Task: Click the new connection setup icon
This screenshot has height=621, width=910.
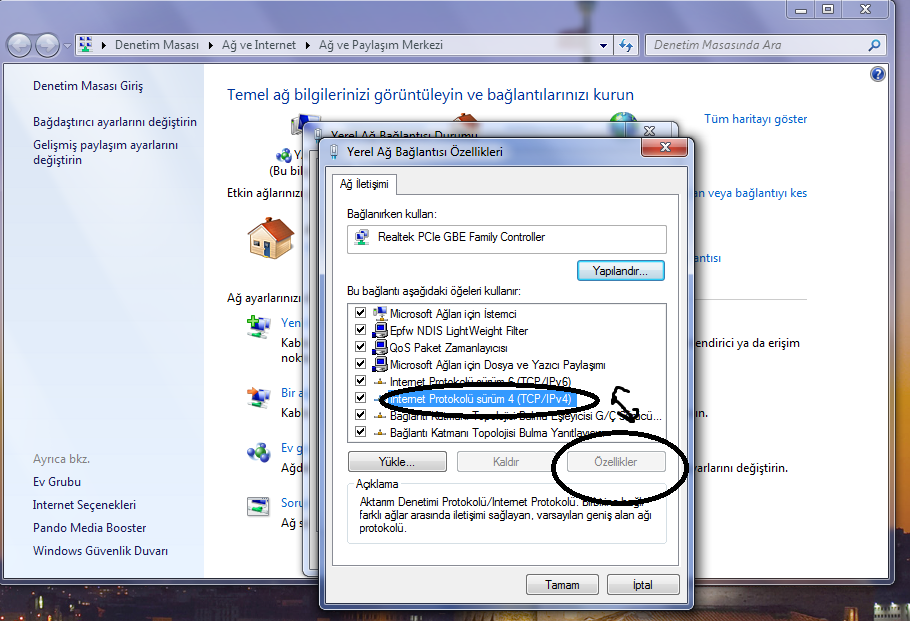Action: click(259, 327)
